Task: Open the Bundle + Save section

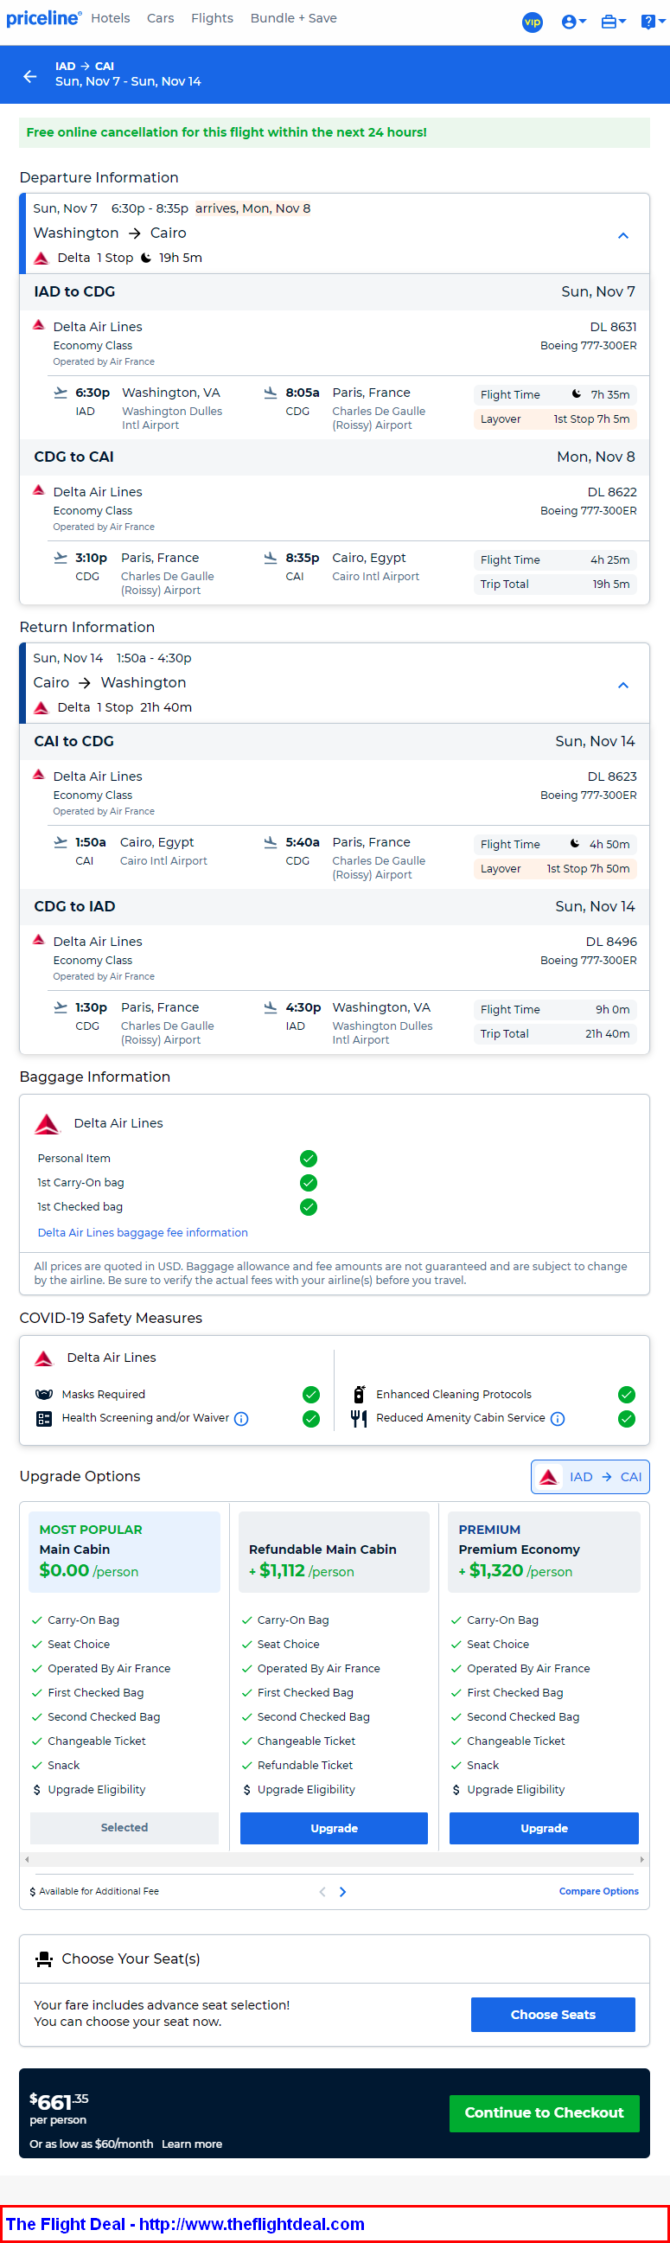Action: pyautogui.click(x=293, y=18)
